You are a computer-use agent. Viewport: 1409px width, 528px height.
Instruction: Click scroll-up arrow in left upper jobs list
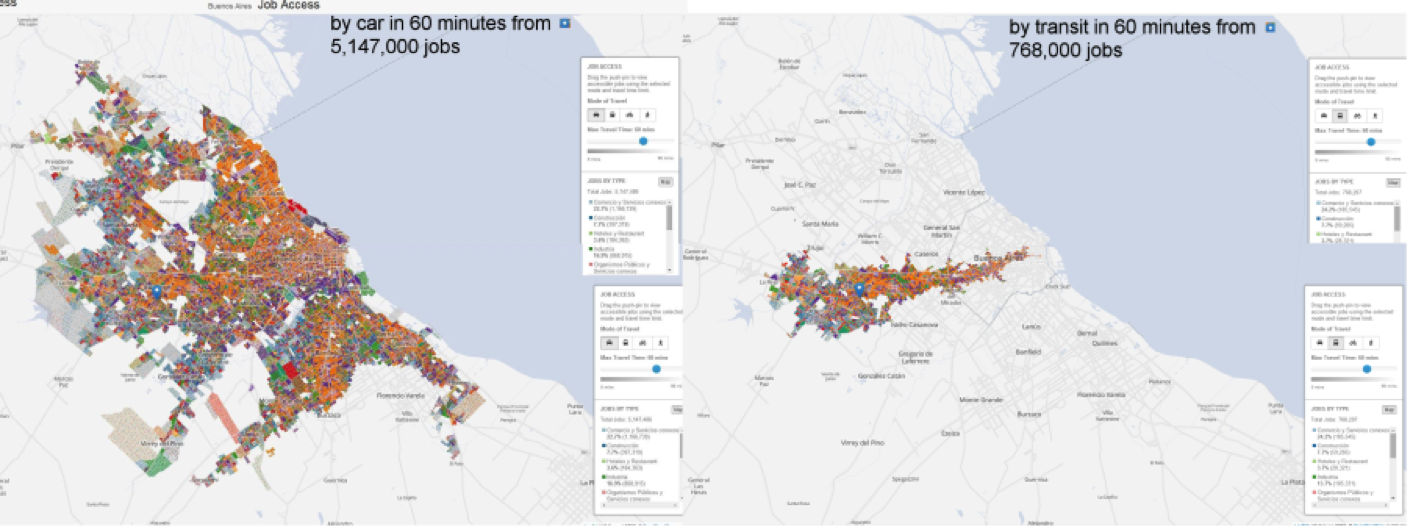coord(669,202)
